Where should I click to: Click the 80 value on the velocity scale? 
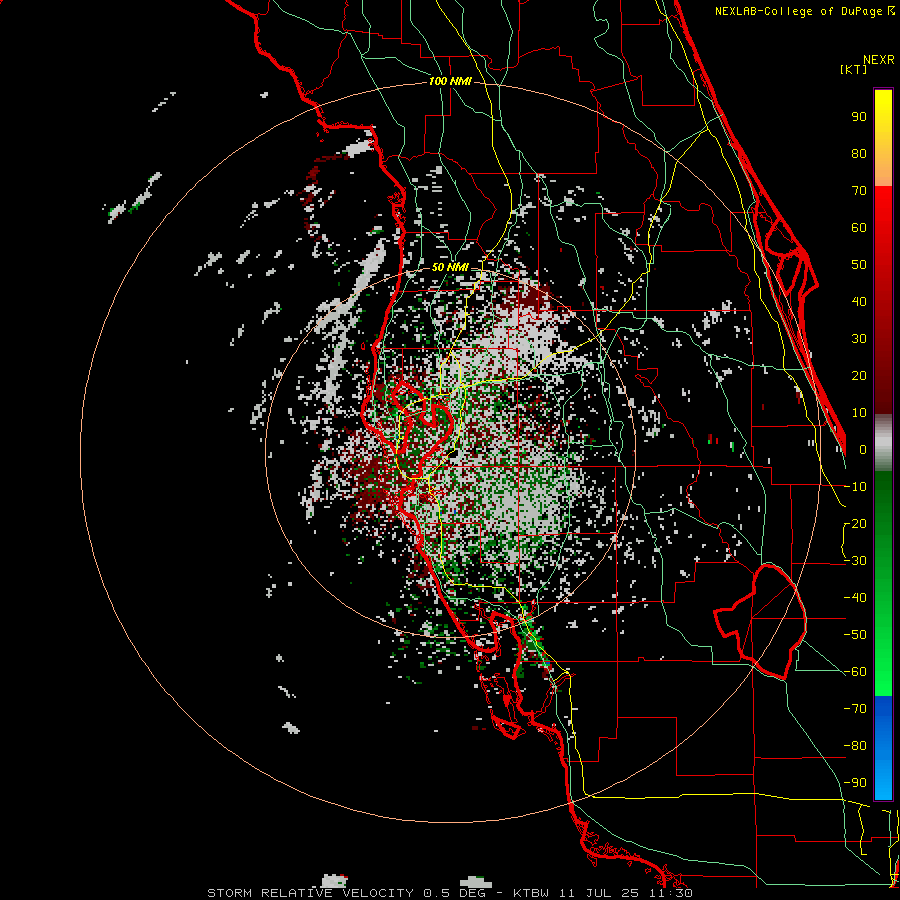(859, 154)
